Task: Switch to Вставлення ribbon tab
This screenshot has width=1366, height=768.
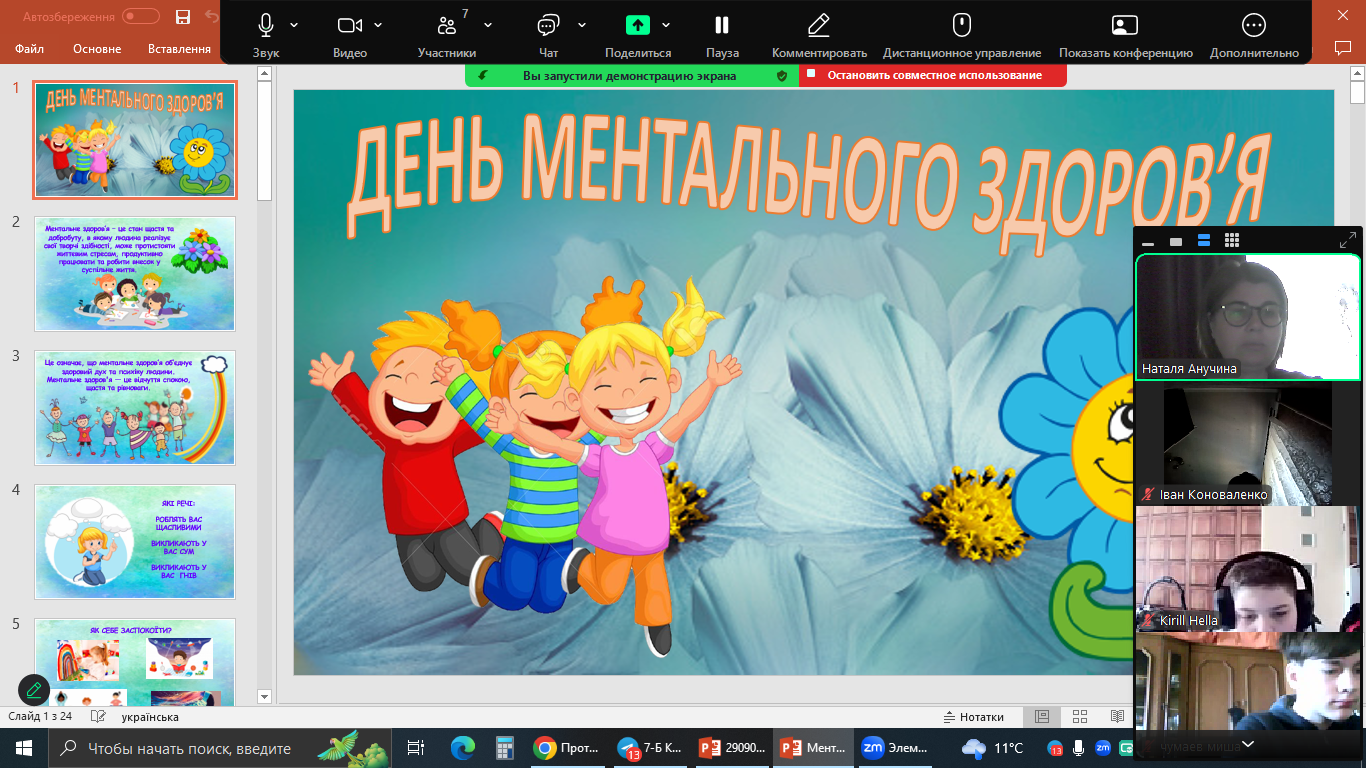Action: point(179,49)
